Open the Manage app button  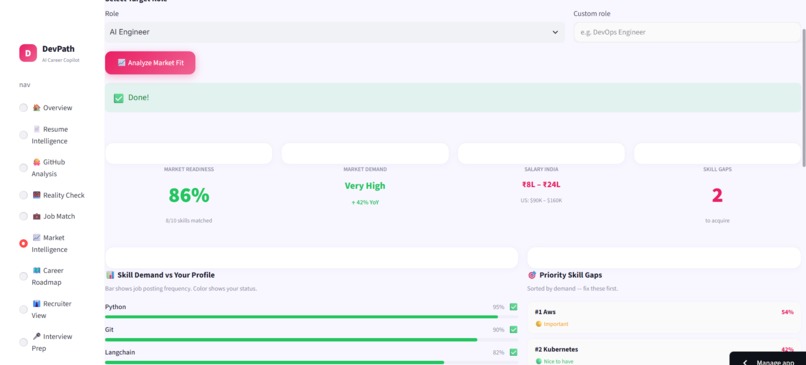[767, 359]
